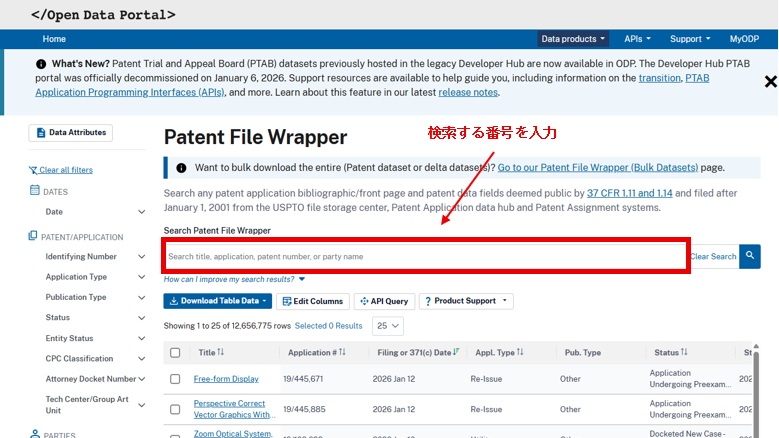
Task: Expand the CPC Classification filter
Action: click(141, 359)
